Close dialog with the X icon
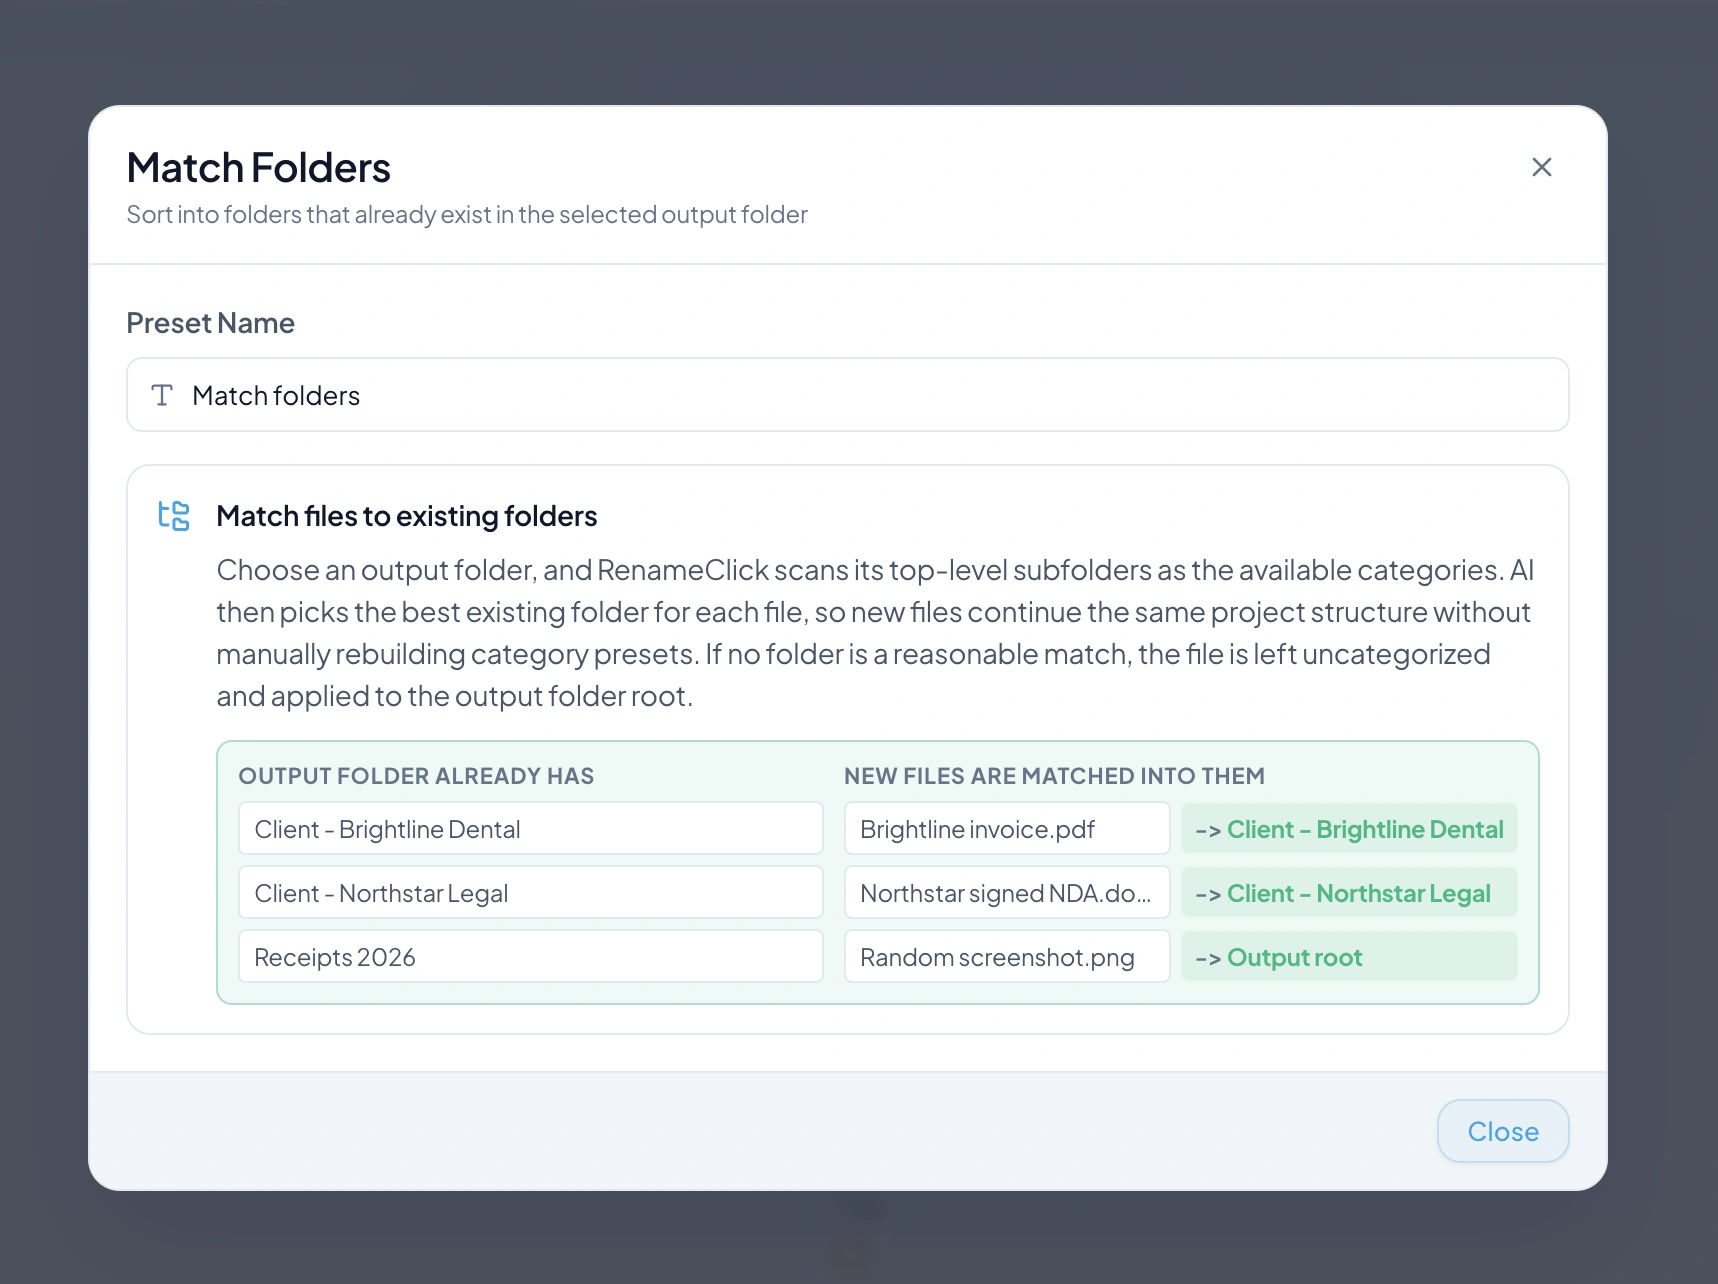Screen dimensions: 1718x1284 [x=1541, y=167]
